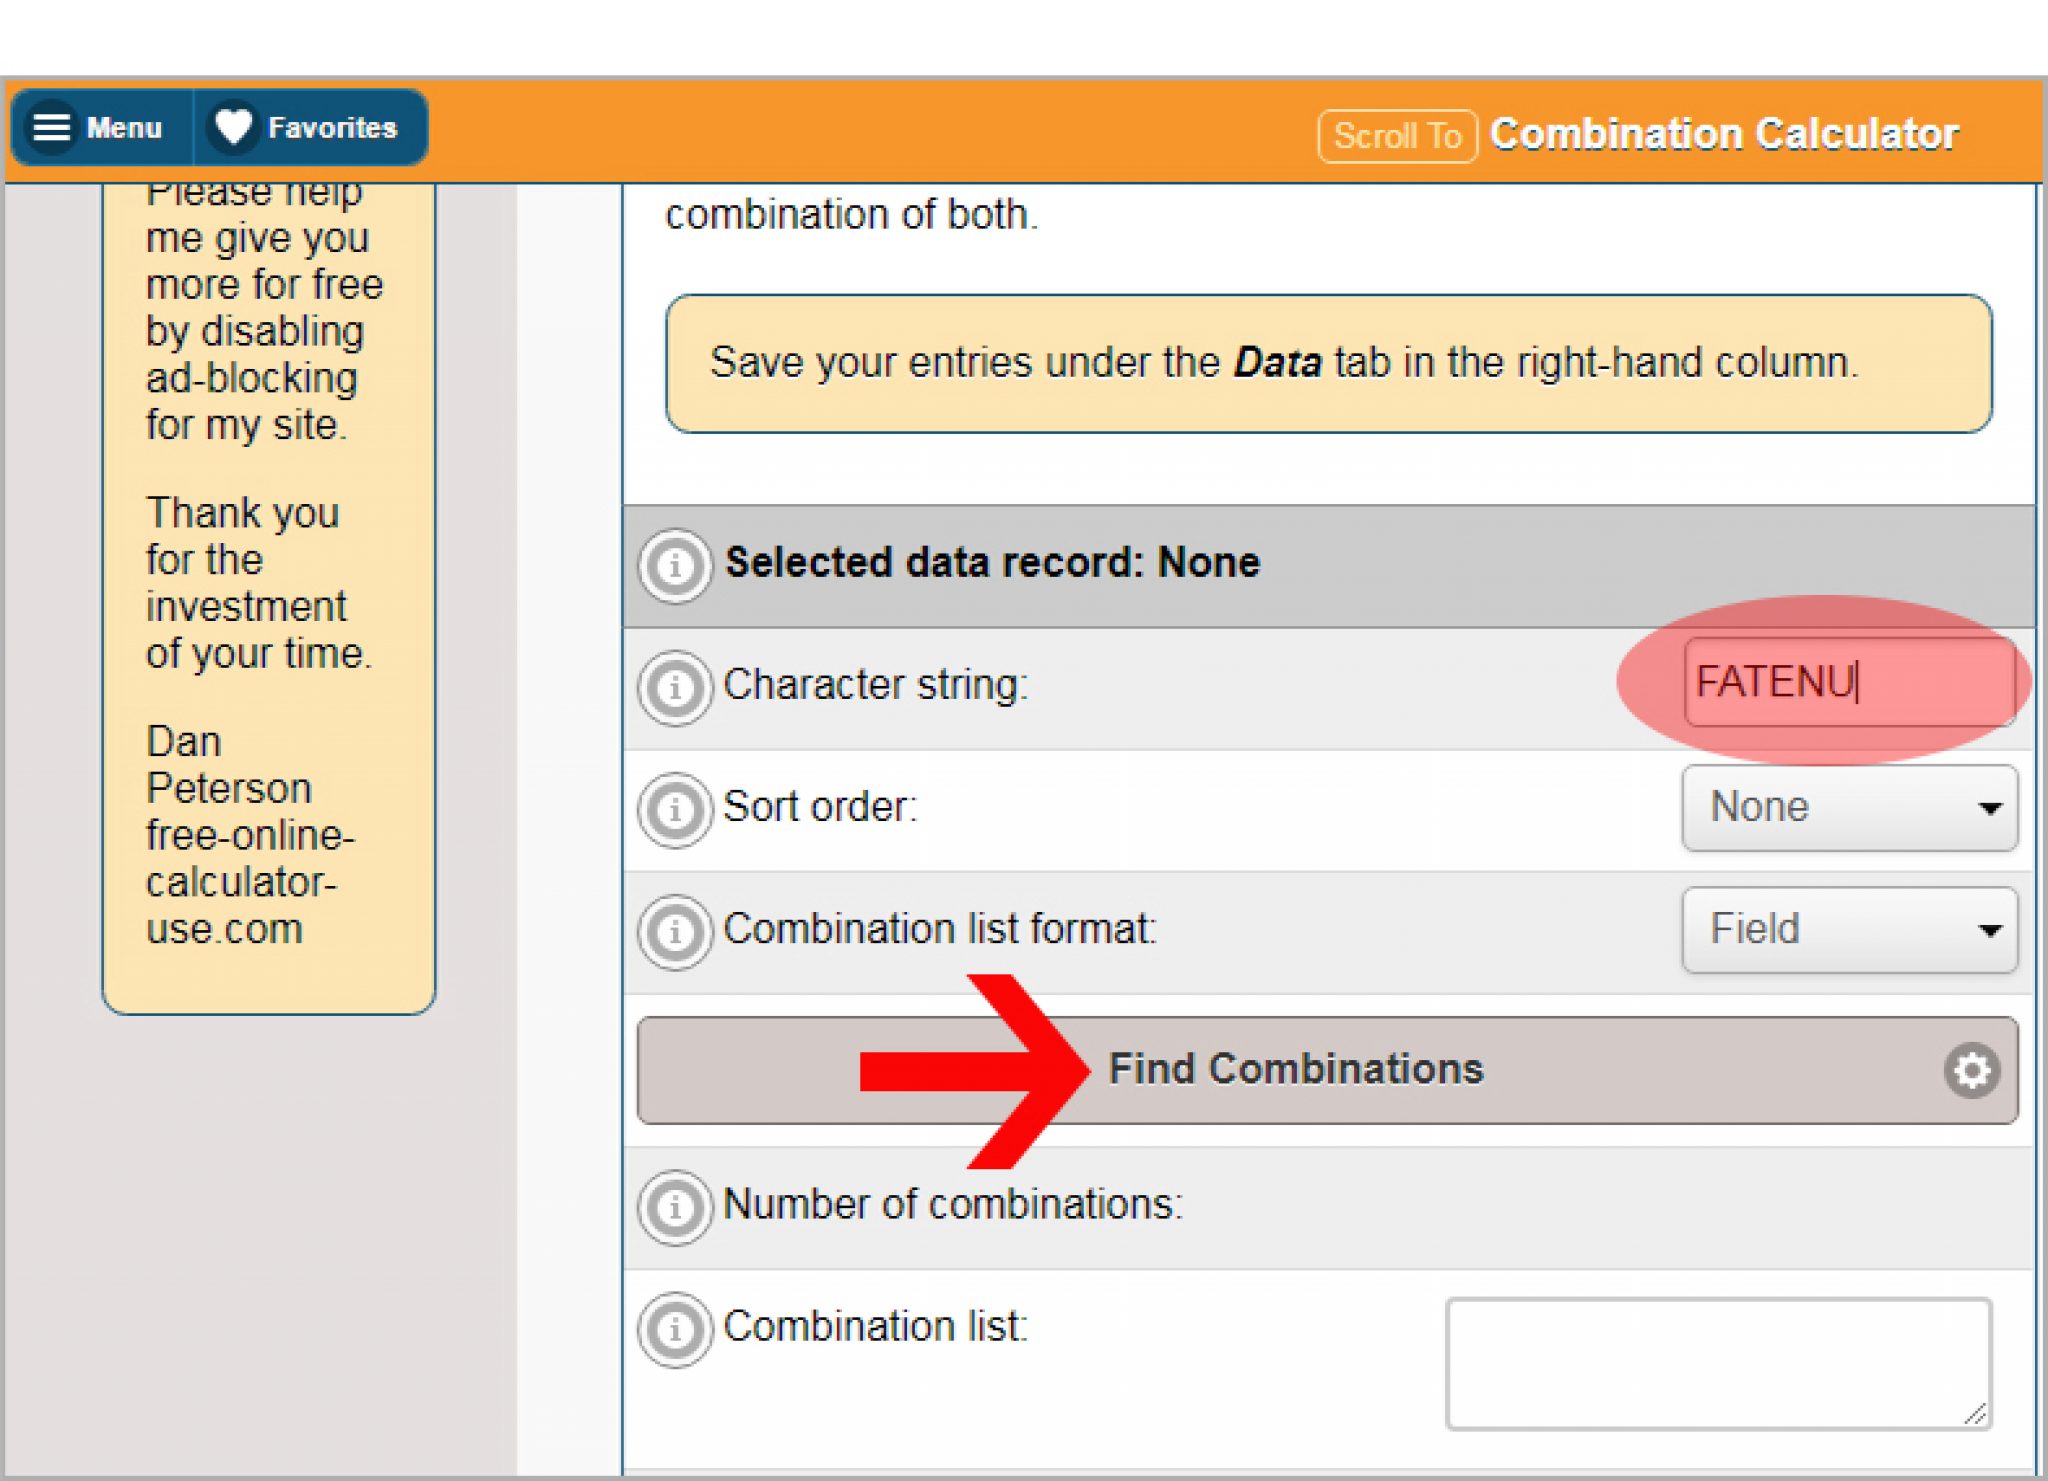Click the Sort order info icon
Viewport: 2048px width, 1481px height.
(x=675, y=809)
